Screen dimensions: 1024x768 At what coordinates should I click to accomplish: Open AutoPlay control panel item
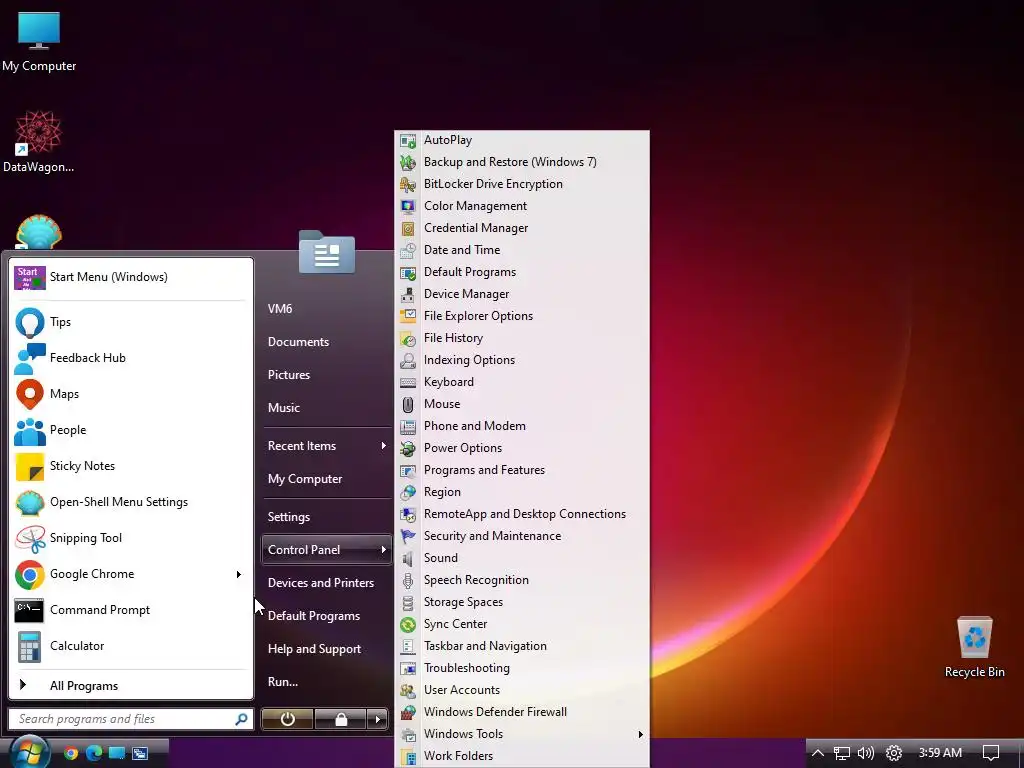[522, 140]
